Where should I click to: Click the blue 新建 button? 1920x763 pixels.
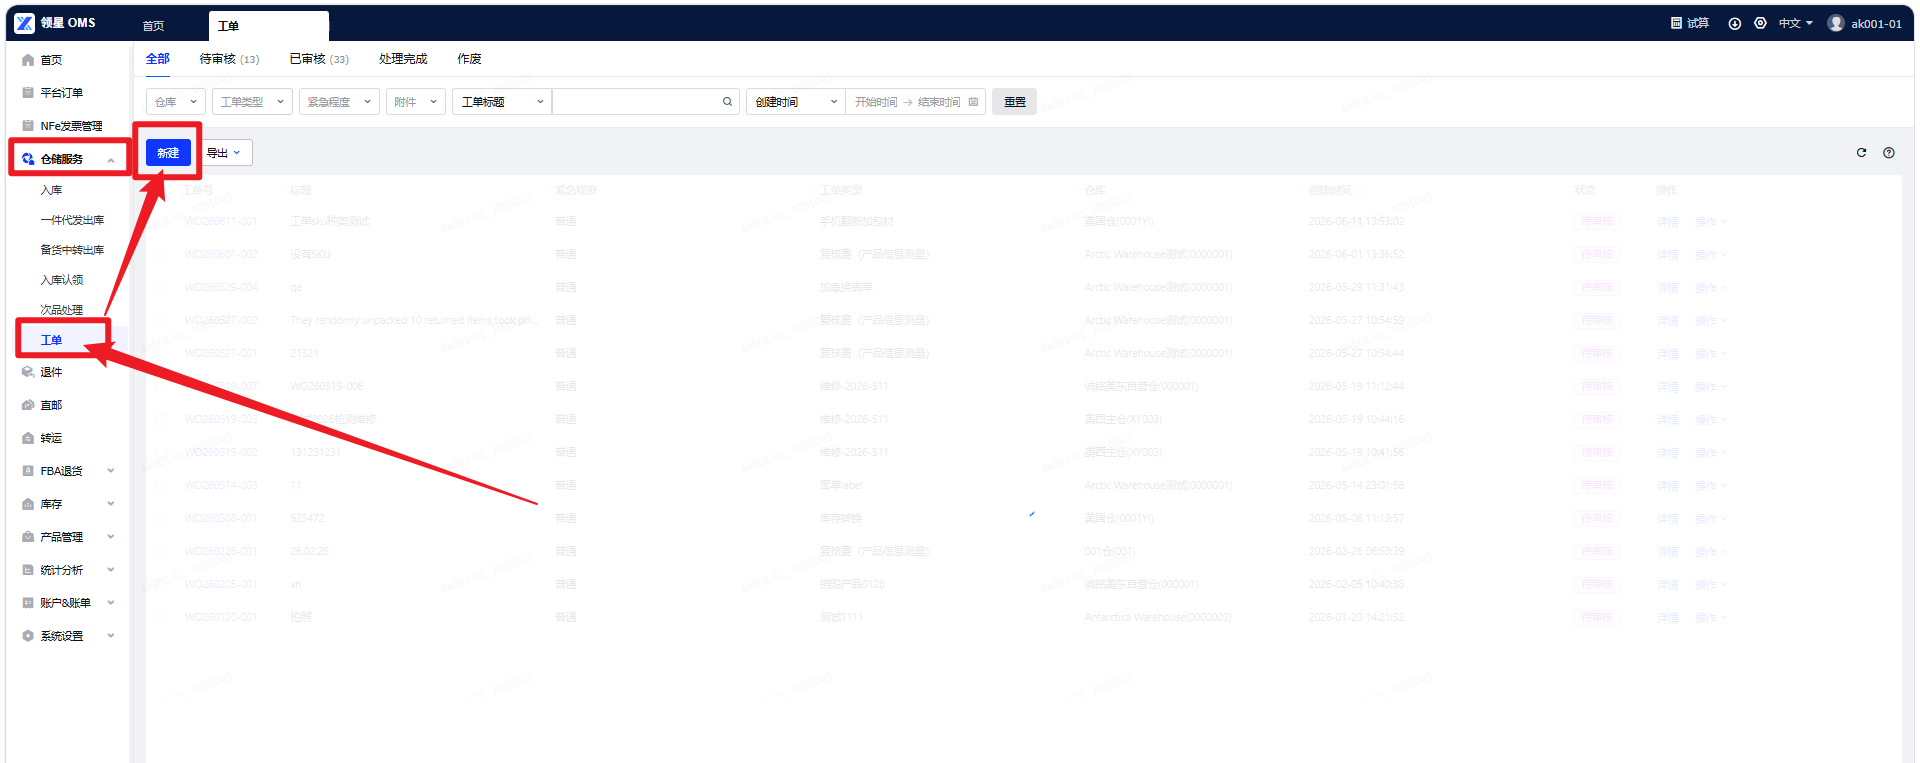[168, 153]
